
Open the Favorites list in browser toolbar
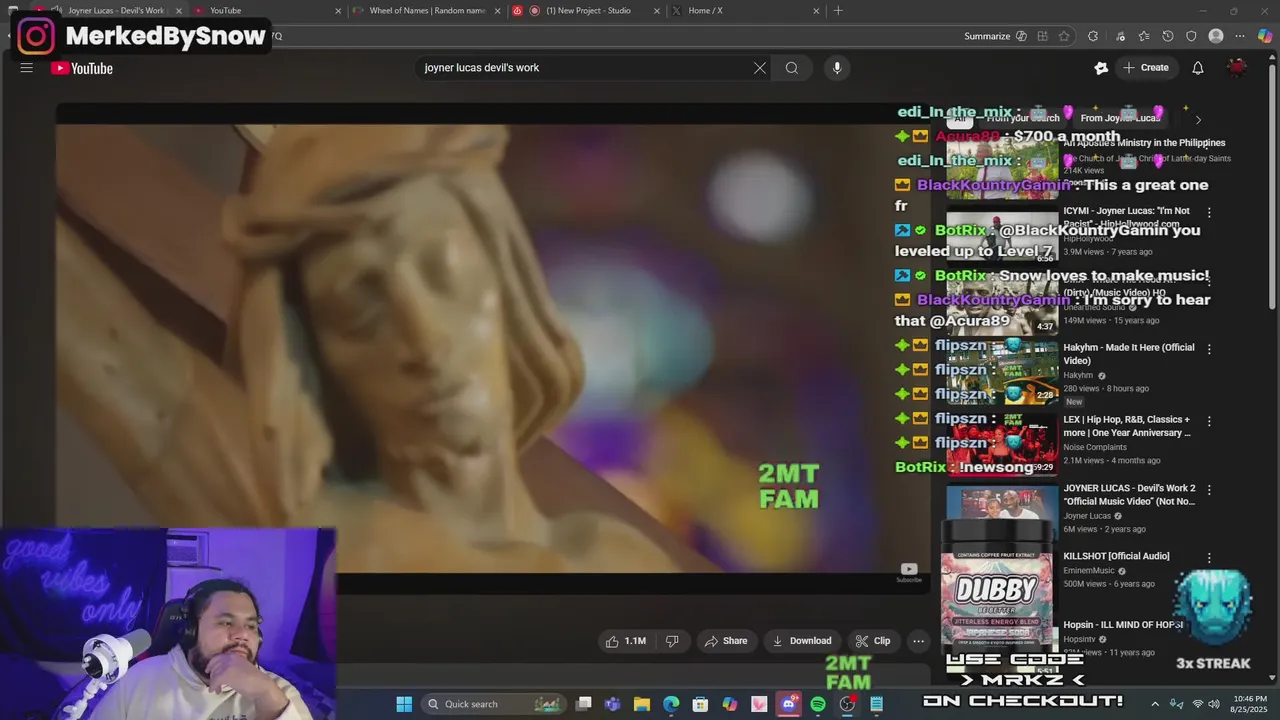point(1144,36)
